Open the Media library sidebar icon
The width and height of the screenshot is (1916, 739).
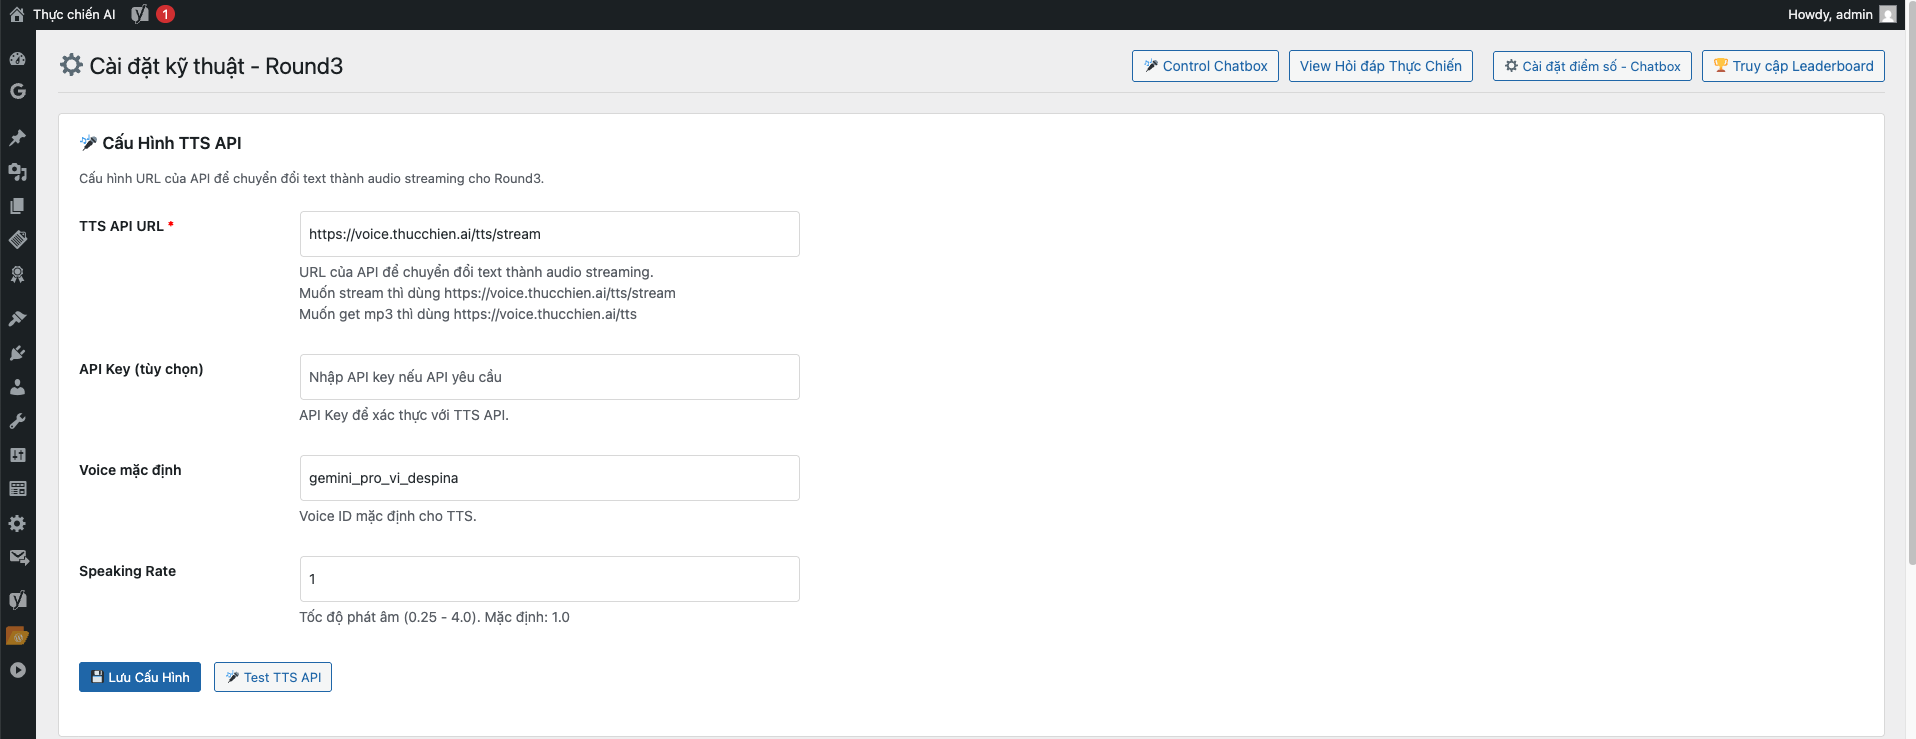pyautogui.click(x=17, y=172)
